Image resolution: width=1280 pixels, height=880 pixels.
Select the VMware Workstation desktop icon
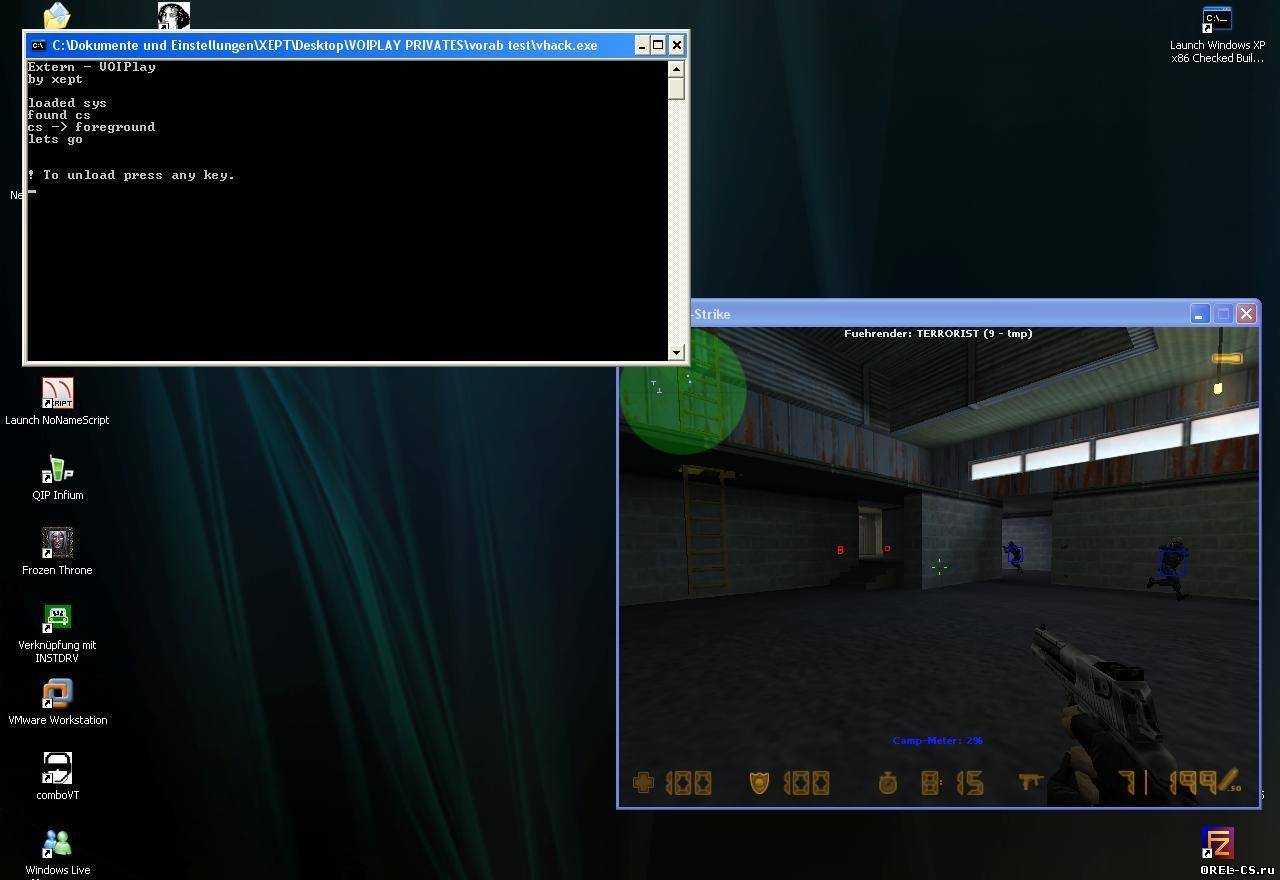pyautogui.click(x=57, y=701)
